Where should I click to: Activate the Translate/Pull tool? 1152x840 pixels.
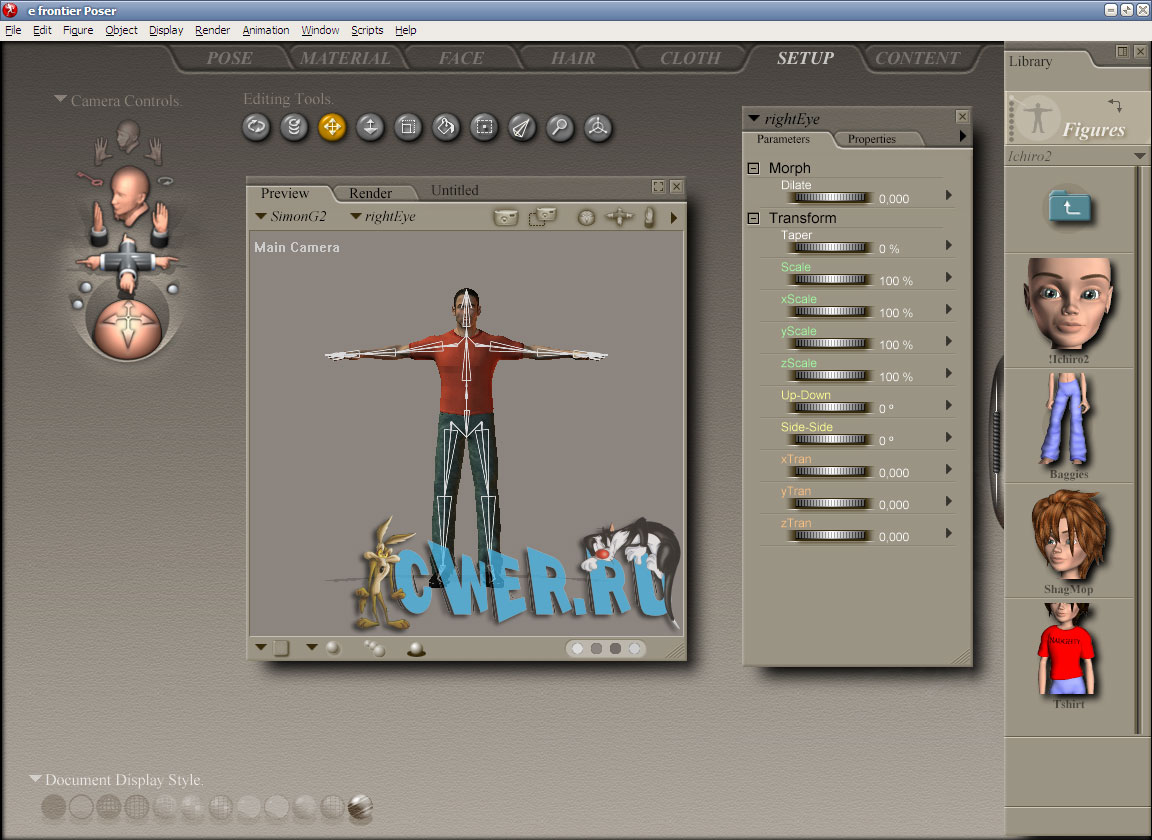click(332, 127)
